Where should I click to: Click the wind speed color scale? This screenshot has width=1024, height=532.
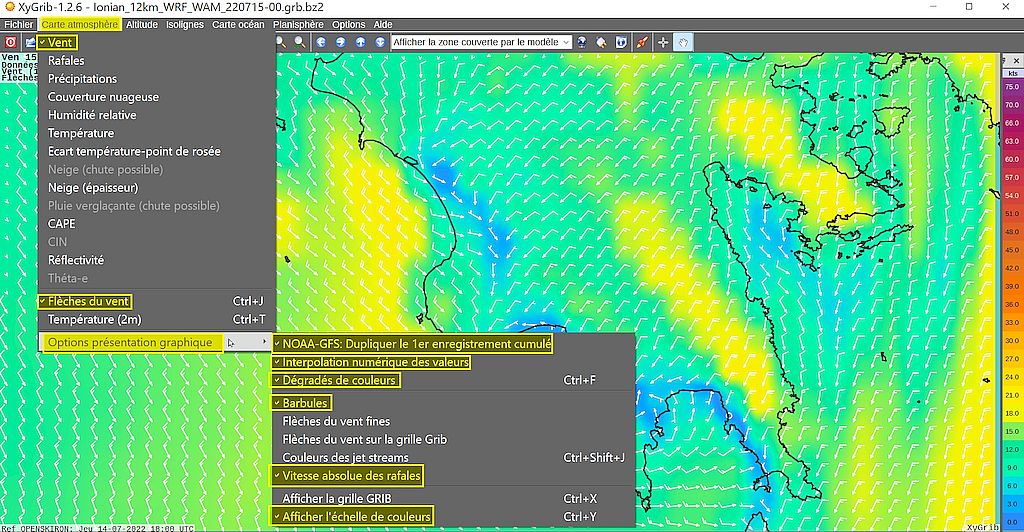click(x=1011, y=270)
